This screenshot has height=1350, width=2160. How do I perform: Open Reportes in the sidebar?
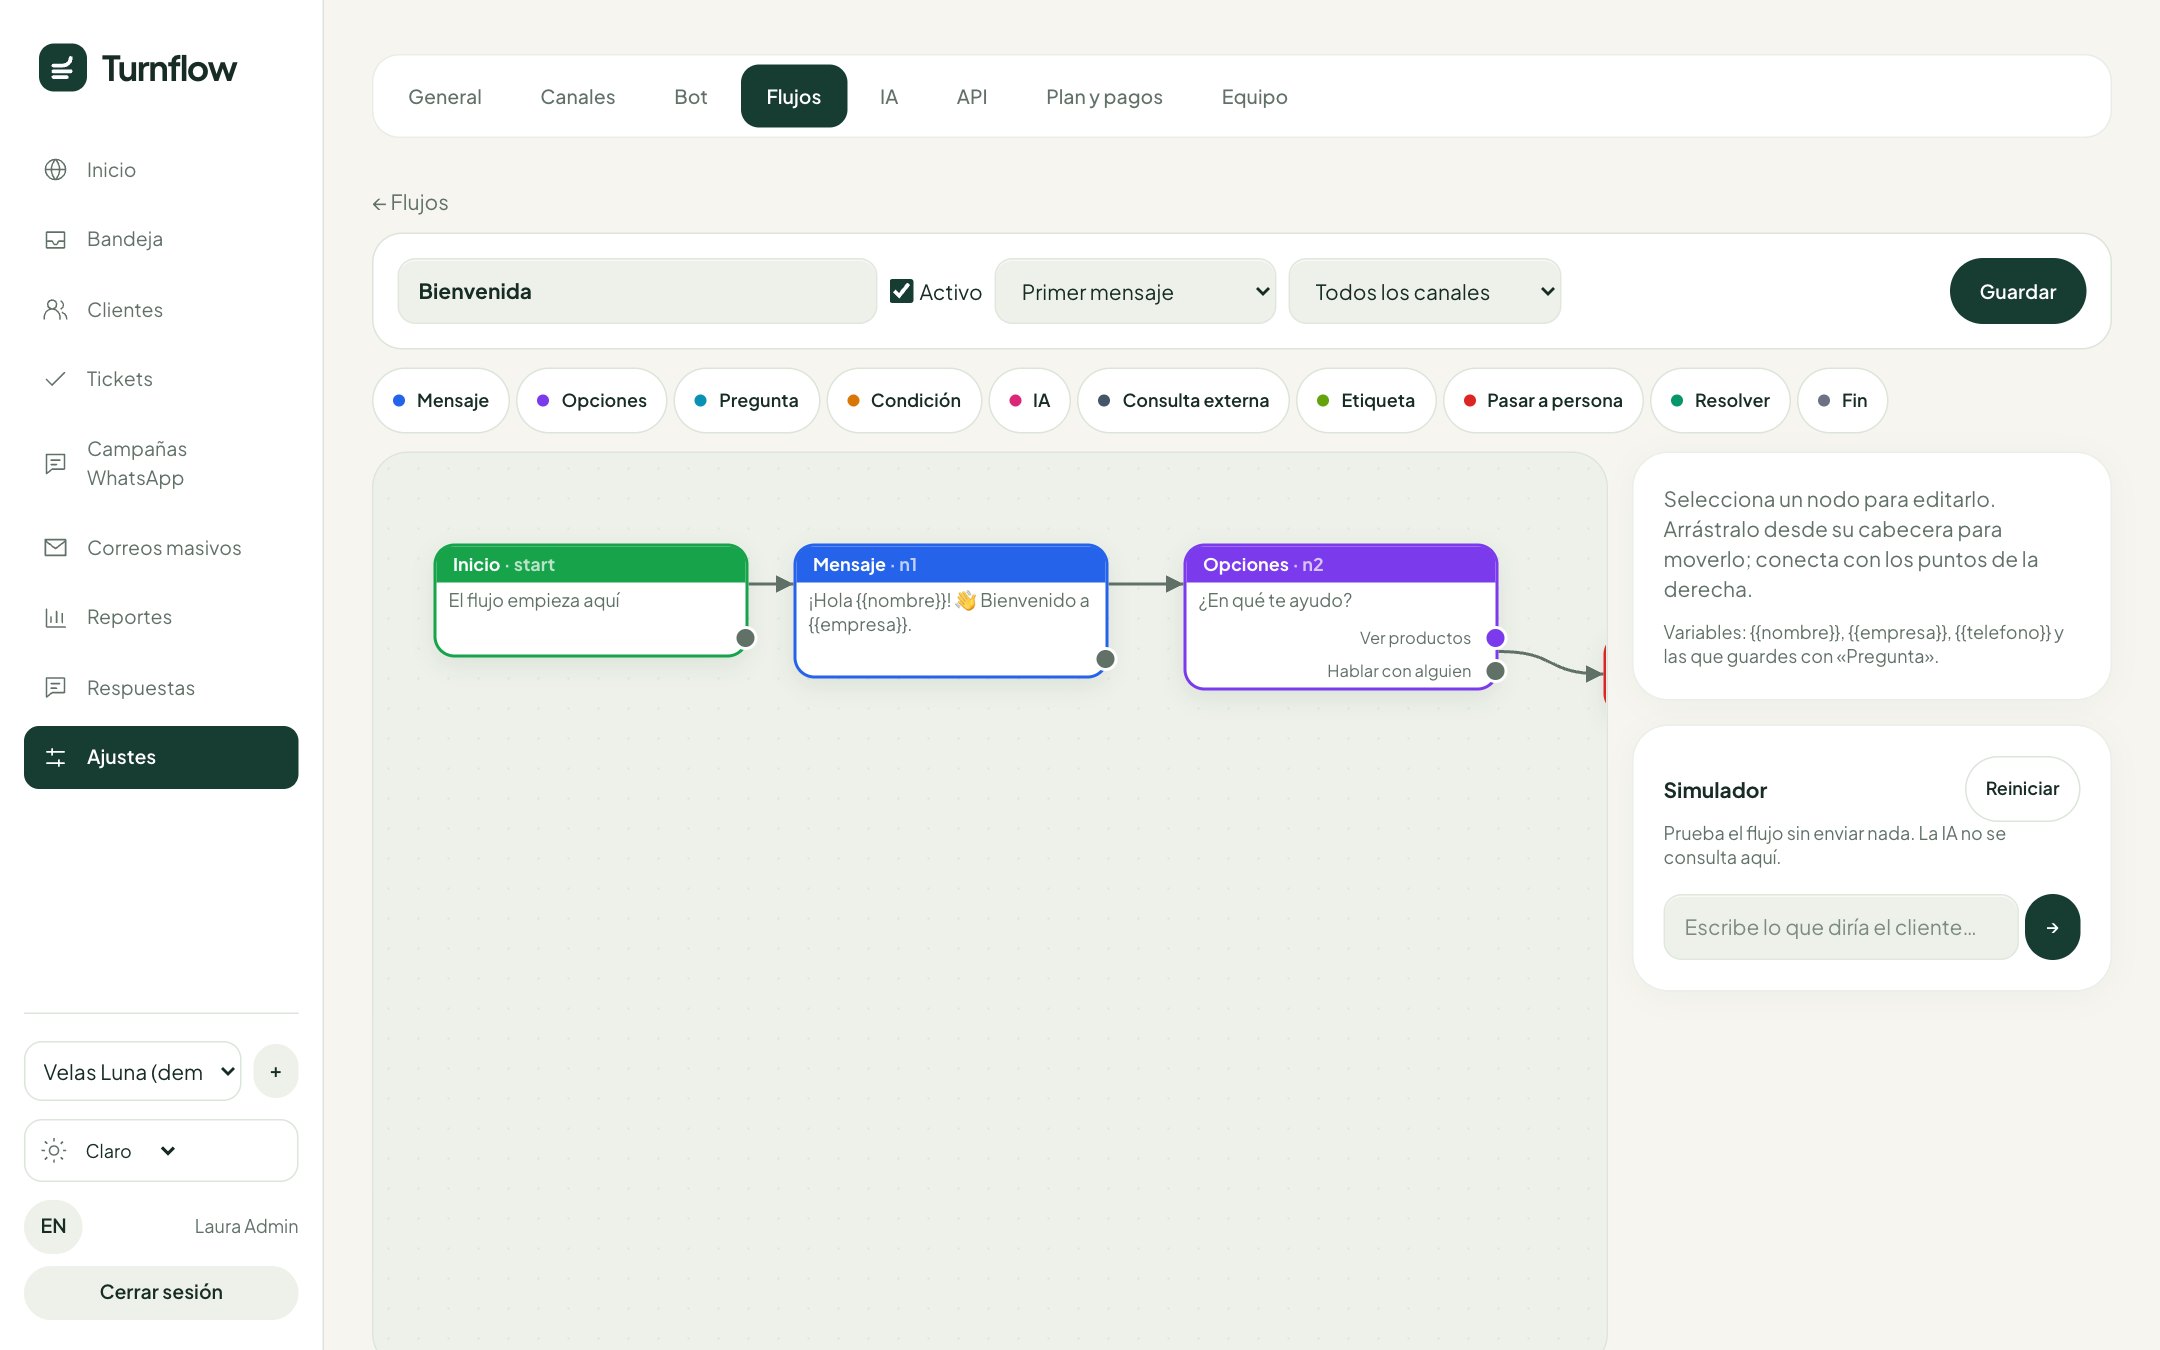tap(161, 617)
